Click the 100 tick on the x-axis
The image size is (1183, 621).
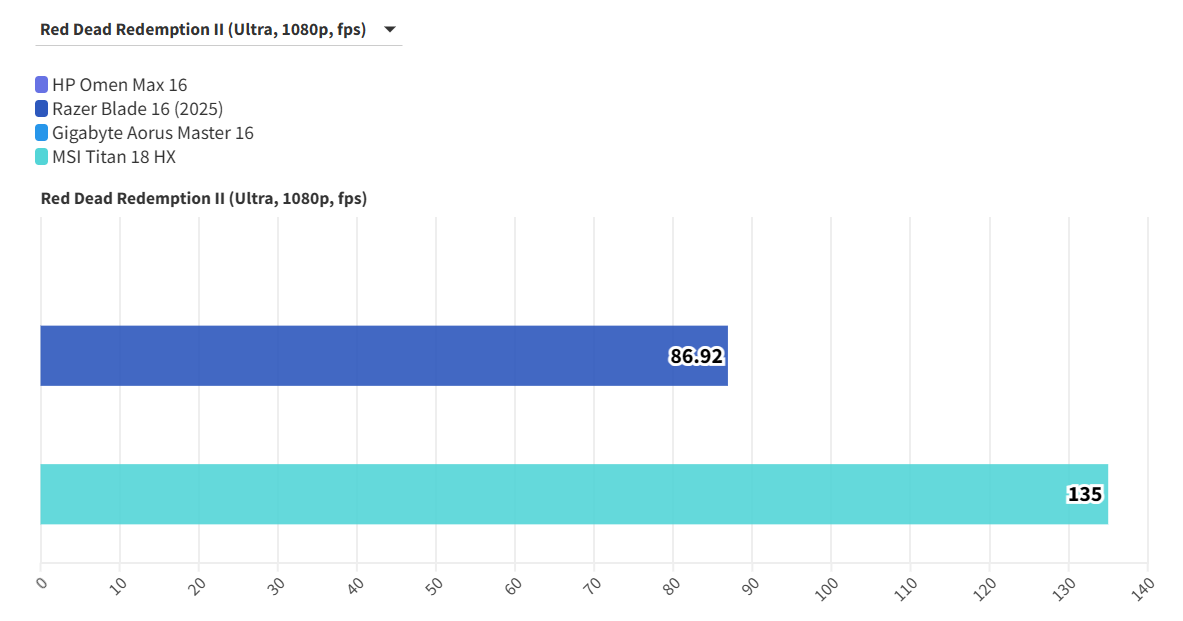pyautogui.click(x=827, y=588)
